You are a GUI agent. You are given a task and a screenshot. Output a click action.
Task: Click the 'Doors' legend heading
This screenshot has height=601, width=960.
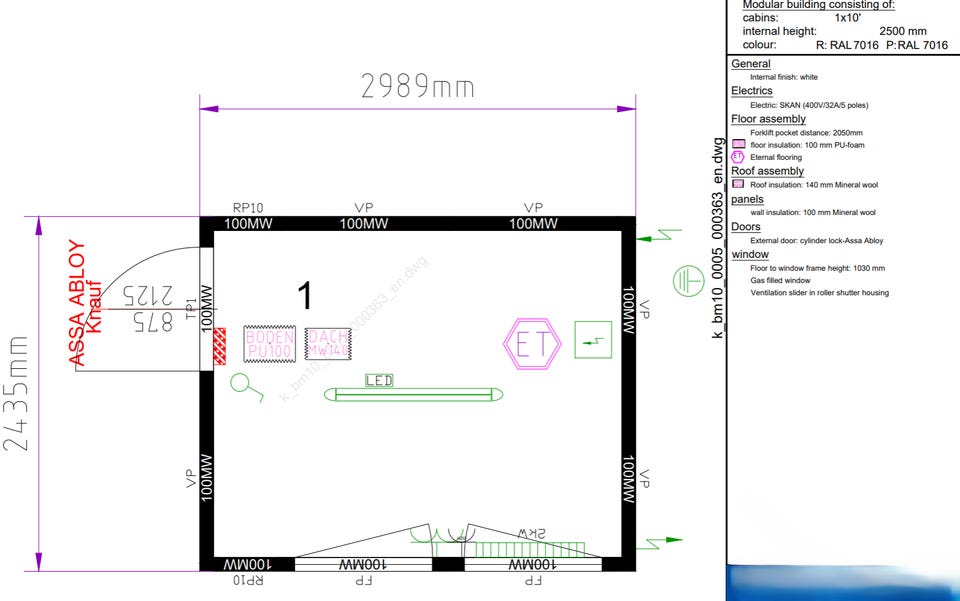point(746,226)
